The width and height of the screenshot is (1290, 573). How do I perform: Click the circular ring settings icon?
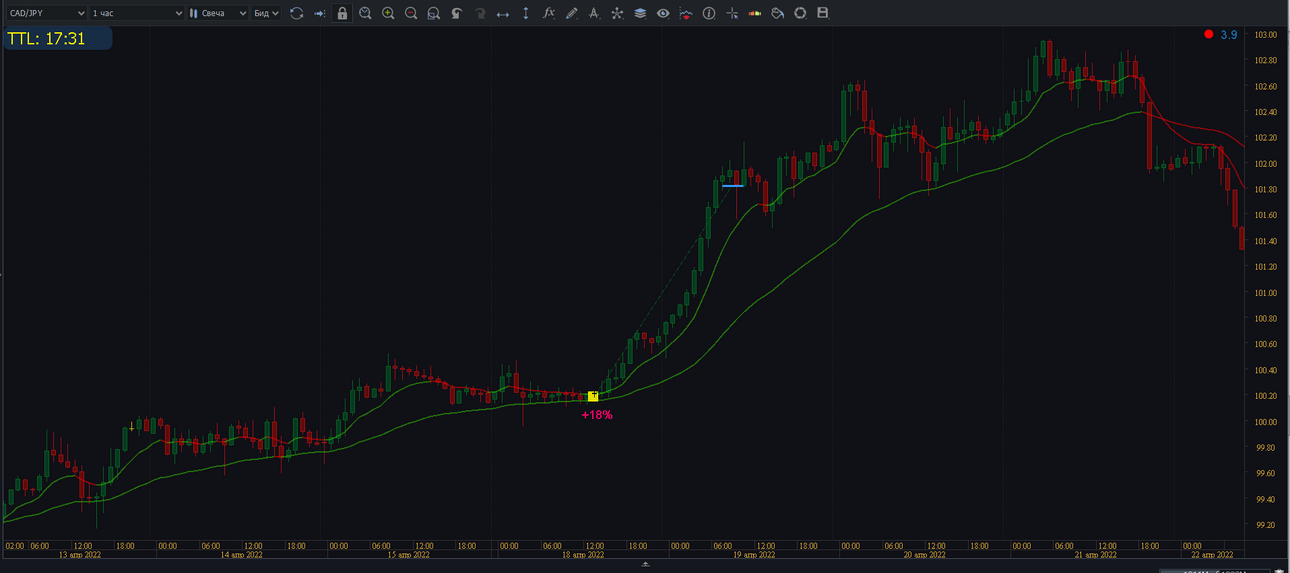point(800,13)
